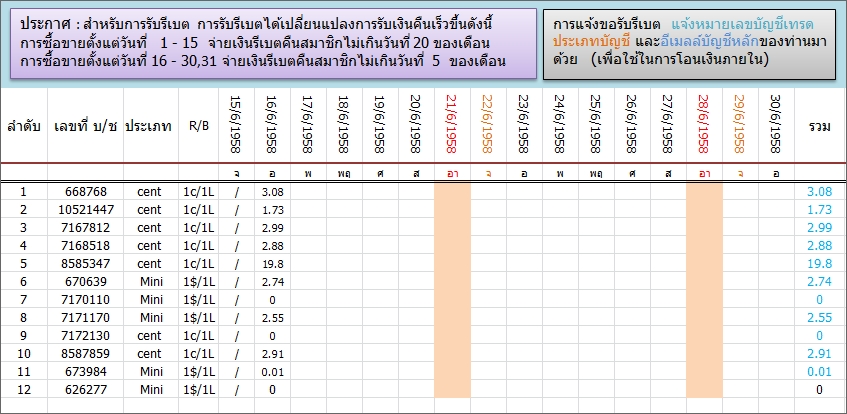Image resolution: width=847 pixels, height=414 pixels.
Task: Select rebate value 0.01 in 16/6 column
Action: click(272, 372)
